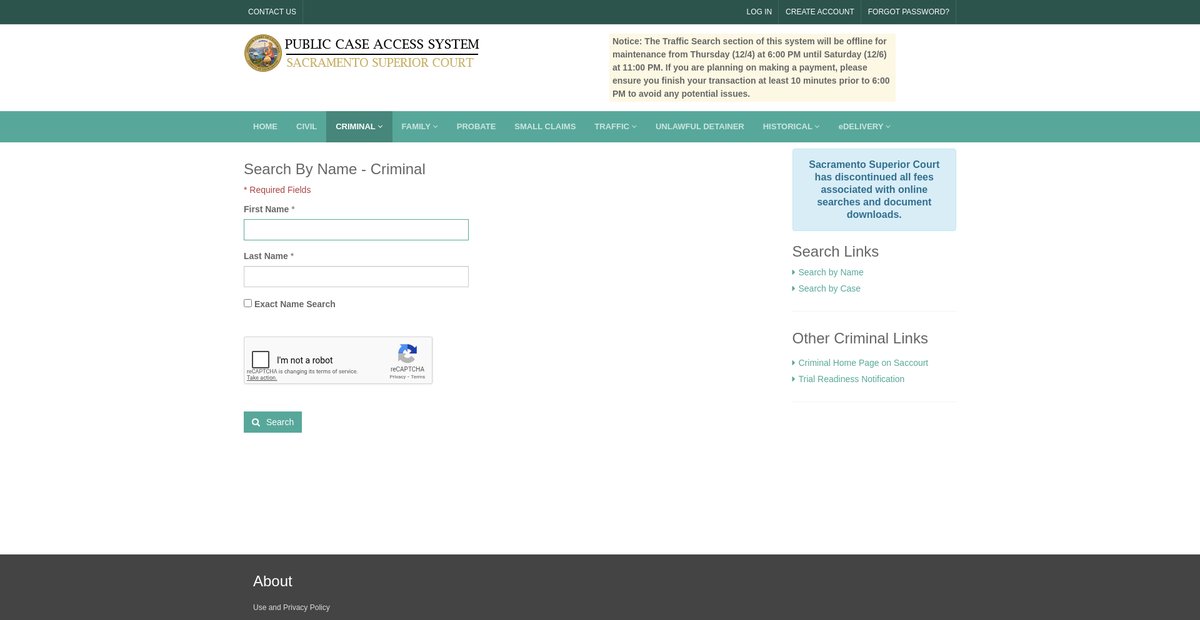The height and width of the screenshot is (620, 1200).
Task: Open the Historical dropdown menu
Action: point(791,127)
